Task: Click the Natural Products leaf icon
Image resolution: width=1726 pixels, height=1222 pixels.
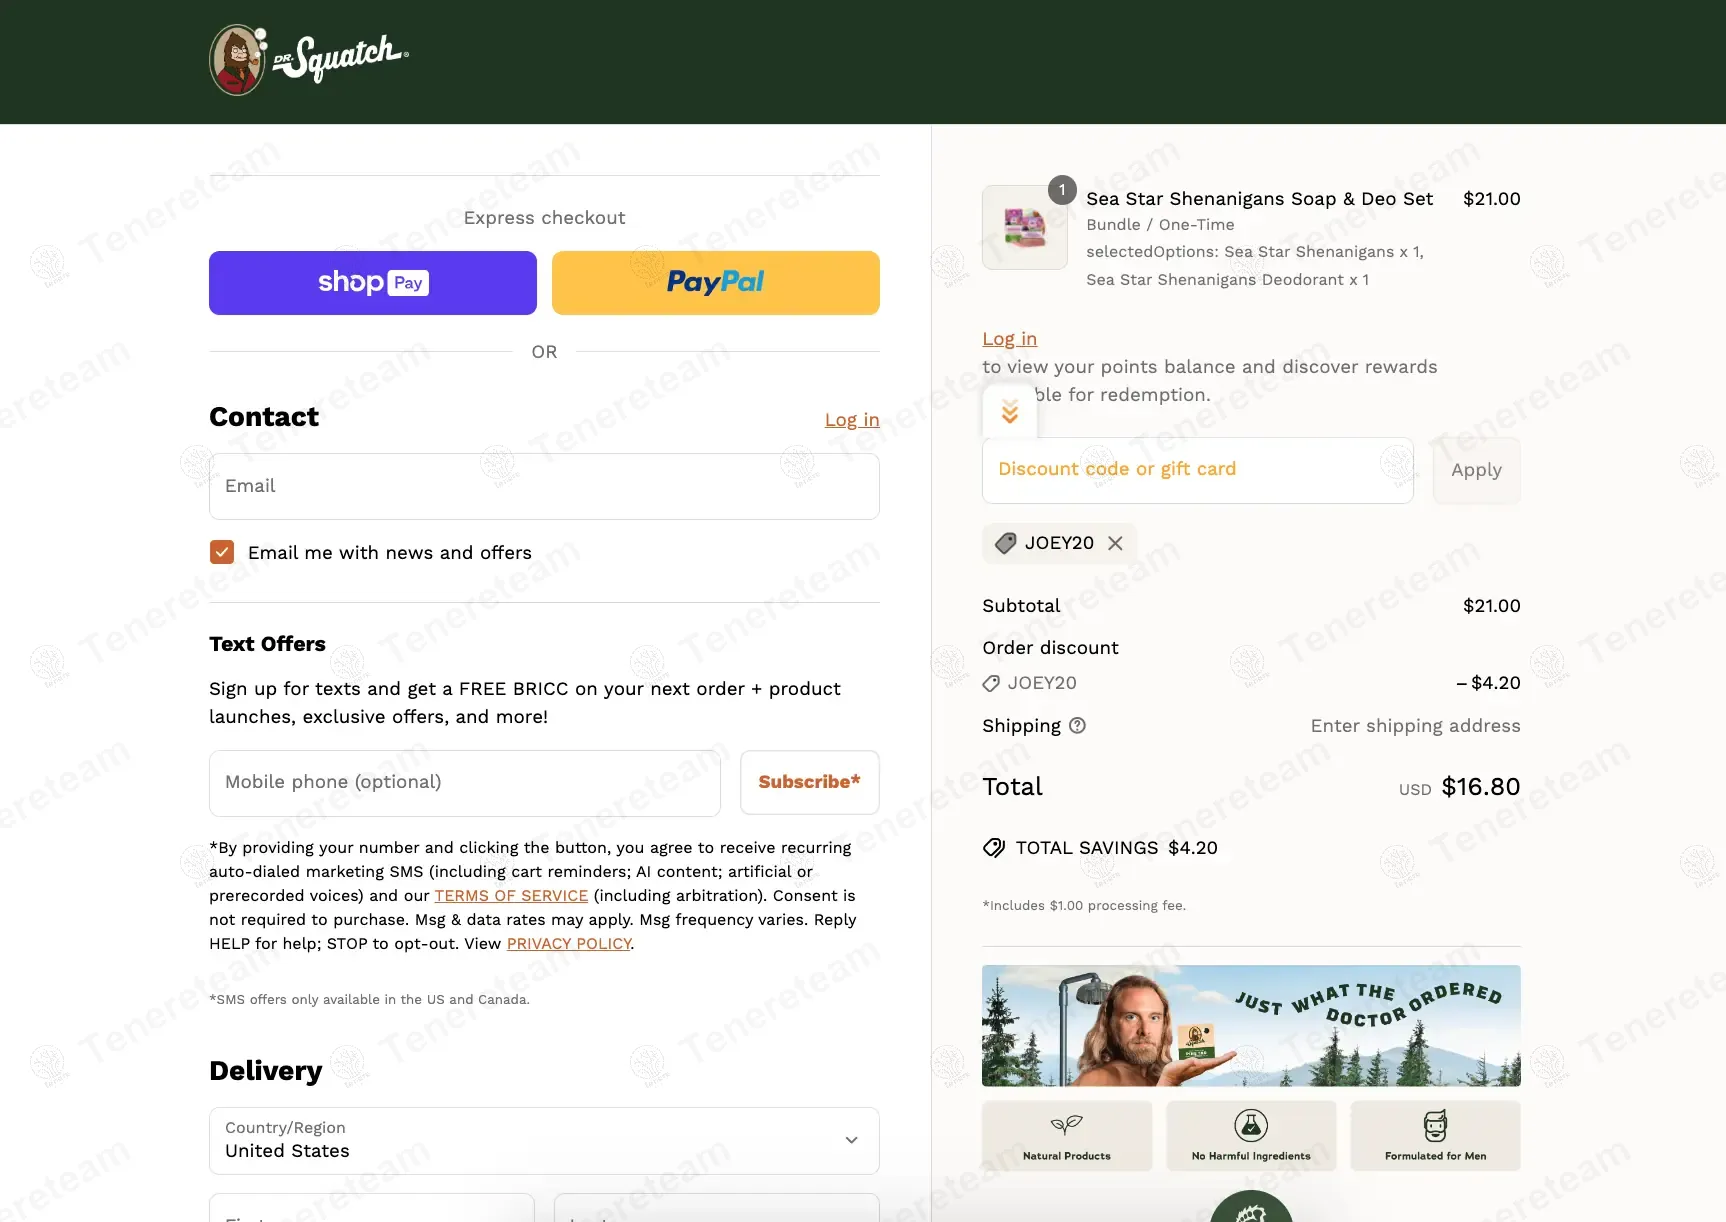Action: [x=1067, y=1125]
